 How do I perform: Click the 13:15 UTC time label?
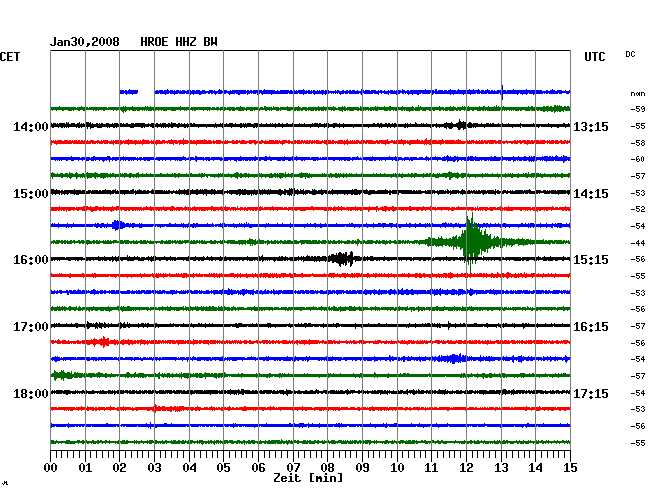(x=591, y=126)
